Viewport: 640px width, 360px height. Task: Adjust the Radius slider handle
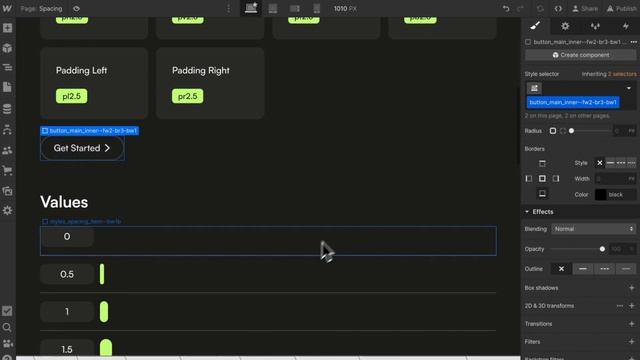coord(571,131)
